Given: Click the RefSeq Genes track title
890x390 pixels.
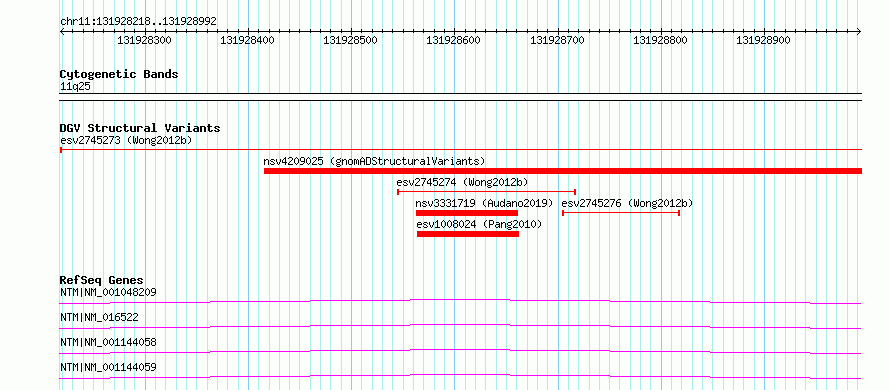Looking at the screenshot, I should tap(102, 280).
